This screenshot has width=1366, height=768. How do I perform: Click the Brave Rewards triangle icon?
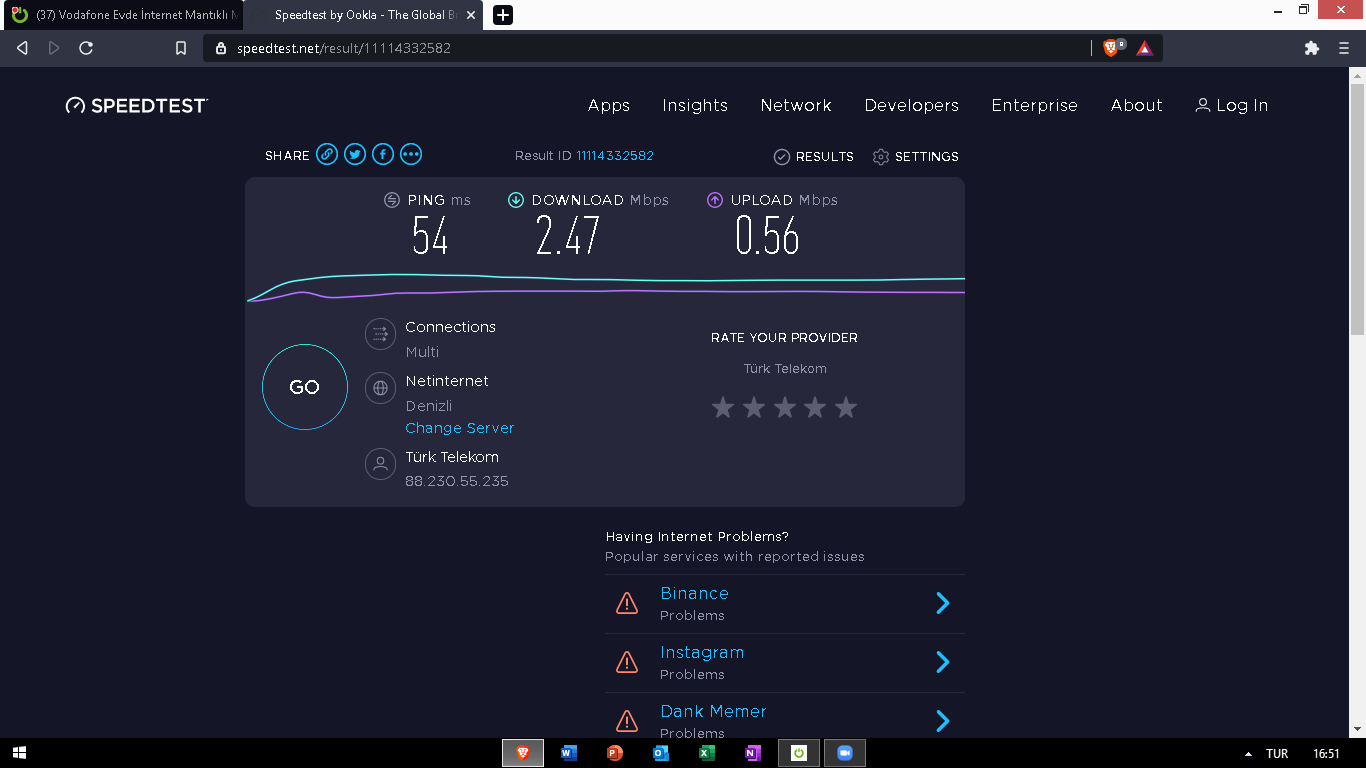click(x=1145, y=48)
